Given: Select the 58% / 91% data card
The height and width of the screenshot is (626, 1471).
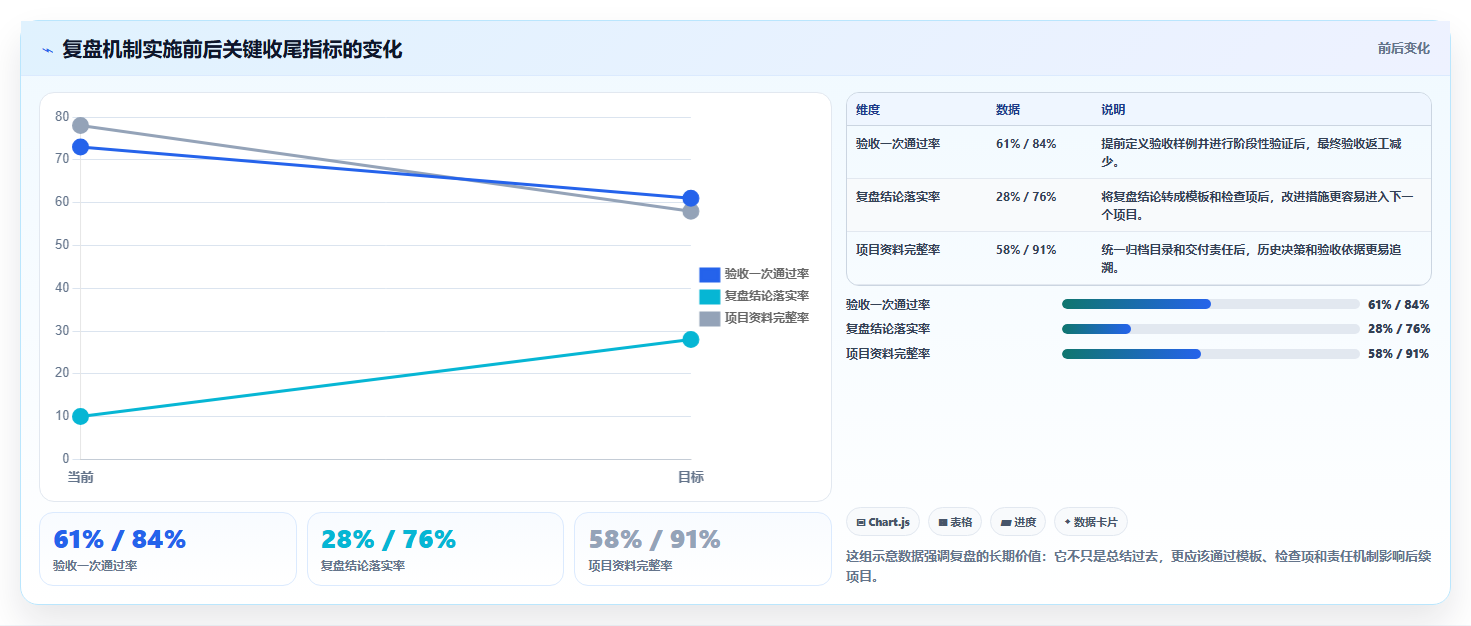Looking at the screenshot, I should tap(702, 549).
